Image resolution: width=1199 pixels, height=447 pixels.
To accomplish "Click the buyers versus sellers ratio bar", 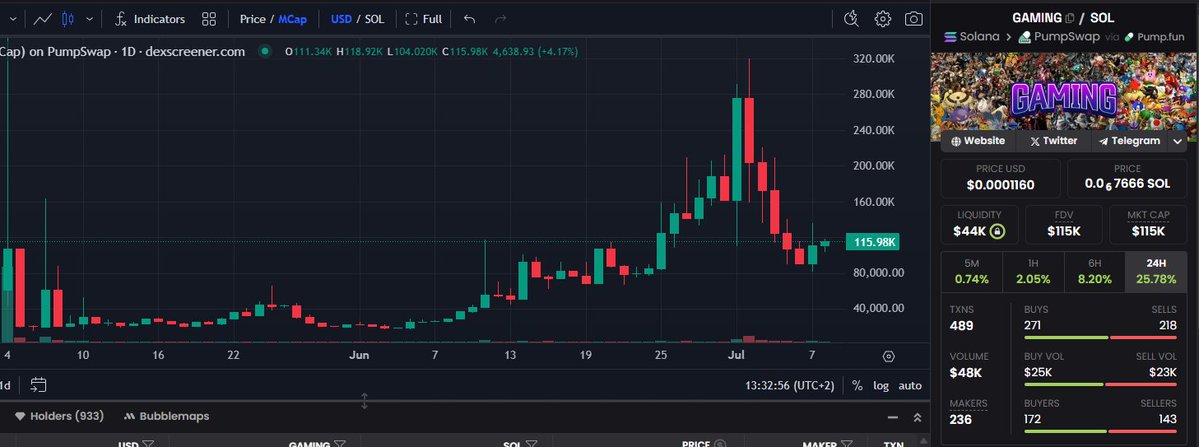I will tap(1100, 430).
